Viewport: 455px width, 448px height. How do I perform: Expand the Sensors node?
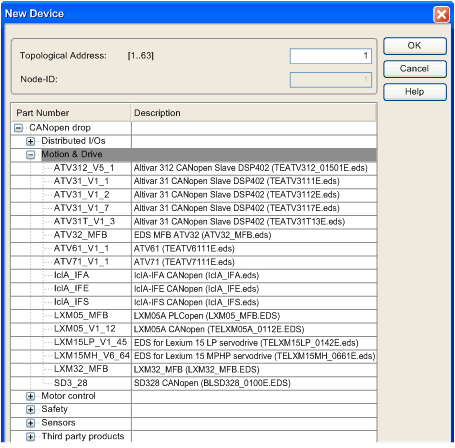point(31,423)
